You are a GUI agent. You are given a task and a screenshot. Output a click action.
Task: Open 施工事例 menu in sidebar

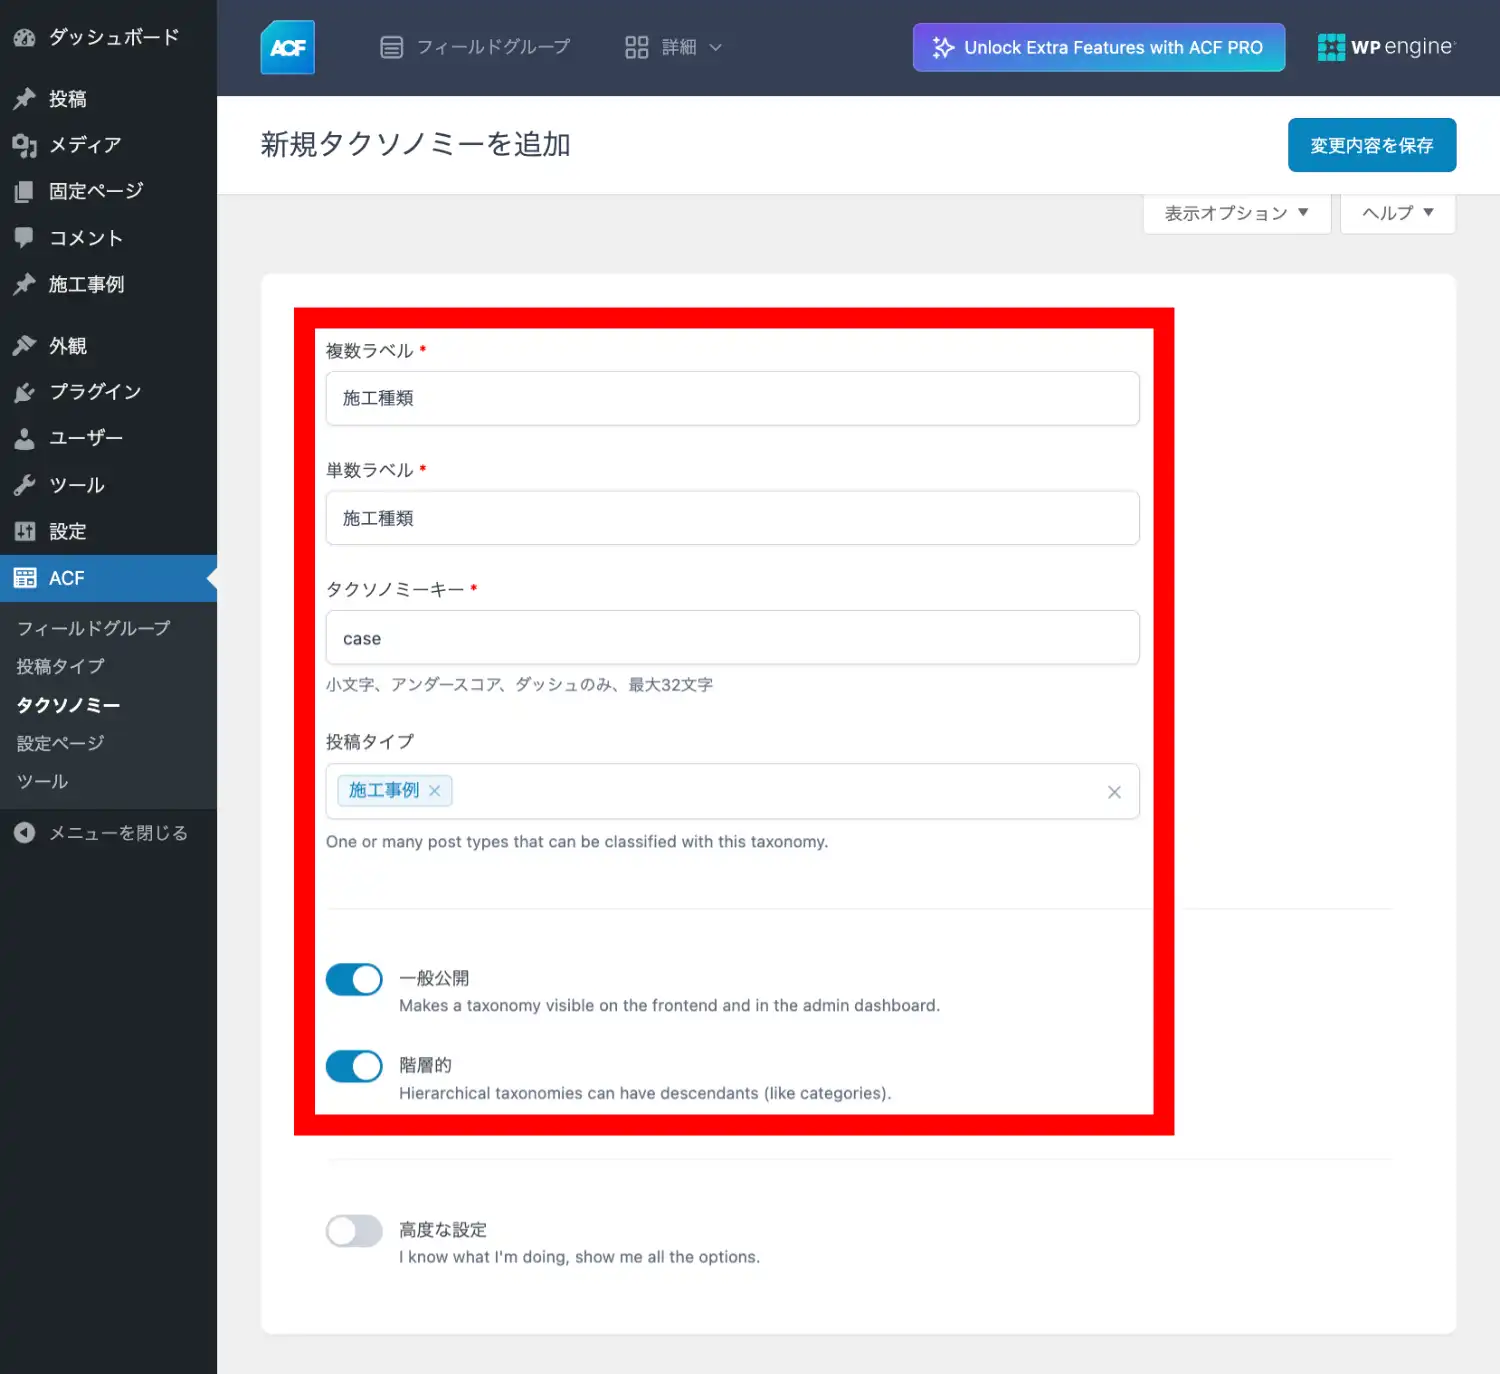[x=108, y=284]
